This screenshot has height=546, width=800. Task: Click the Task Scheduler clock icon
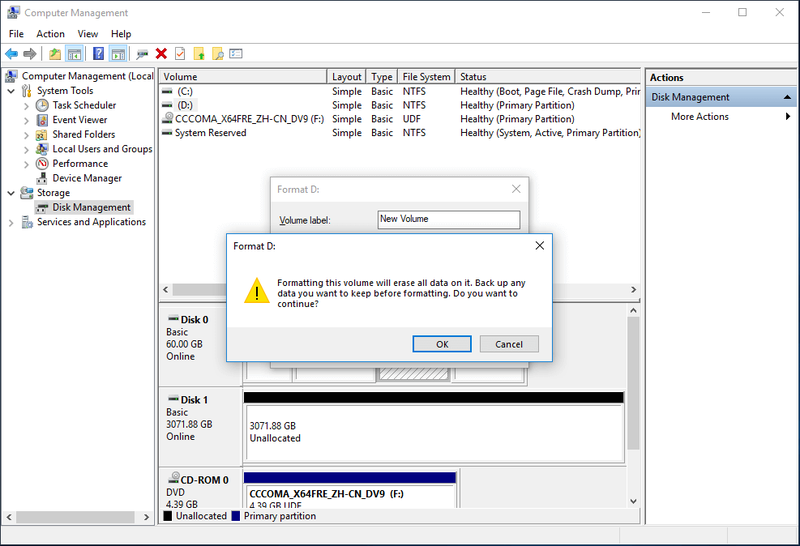[42, 105]
